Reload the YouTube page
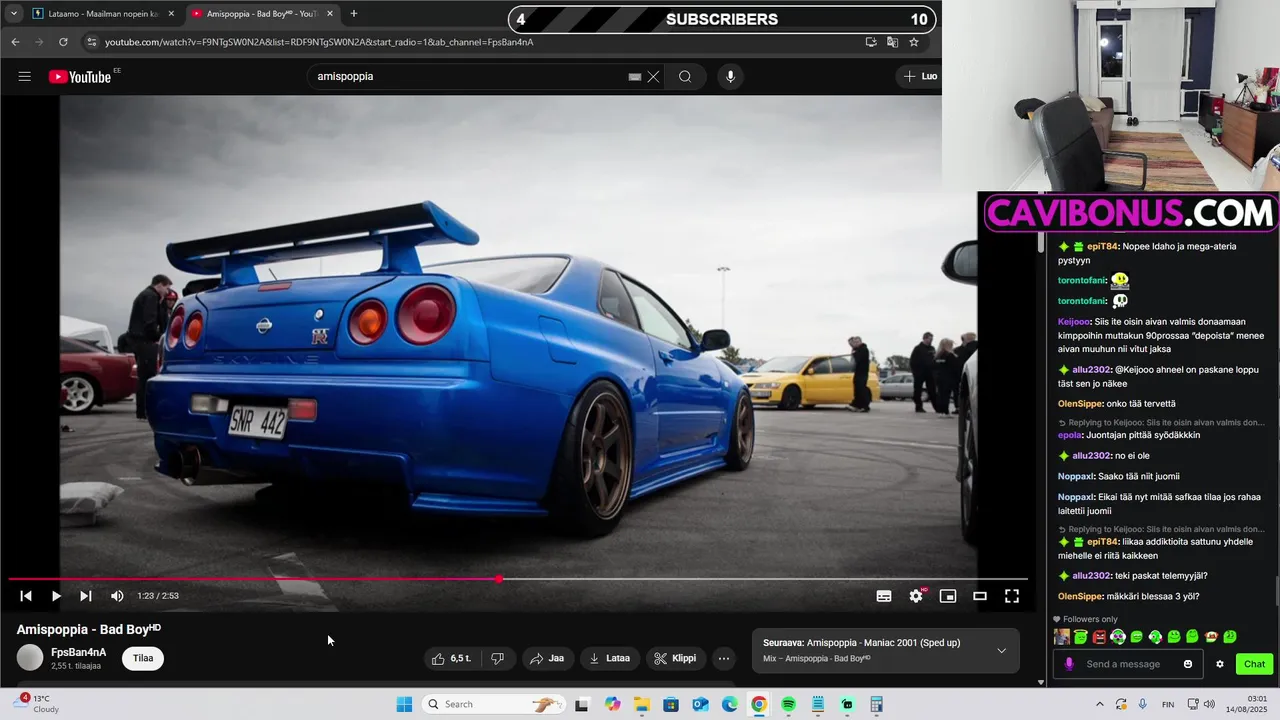Viewport: 1280px width, 720px height. pyautogui.click(x=63, y=42)
